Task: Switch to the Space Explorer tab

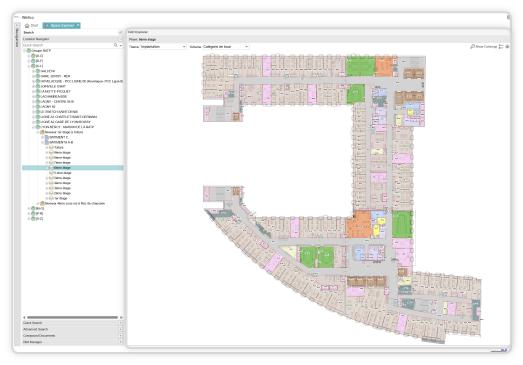Action: tap(61, 26)
